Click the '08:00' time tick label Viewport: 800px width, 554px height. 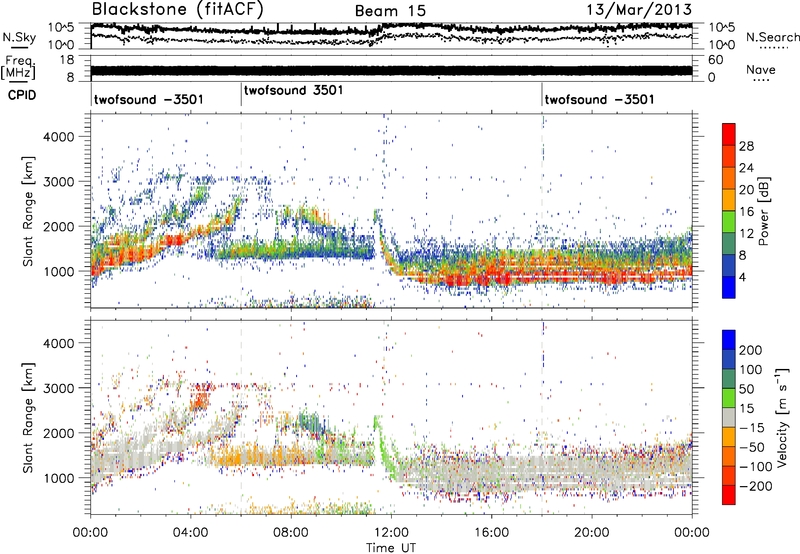[291, 533]
